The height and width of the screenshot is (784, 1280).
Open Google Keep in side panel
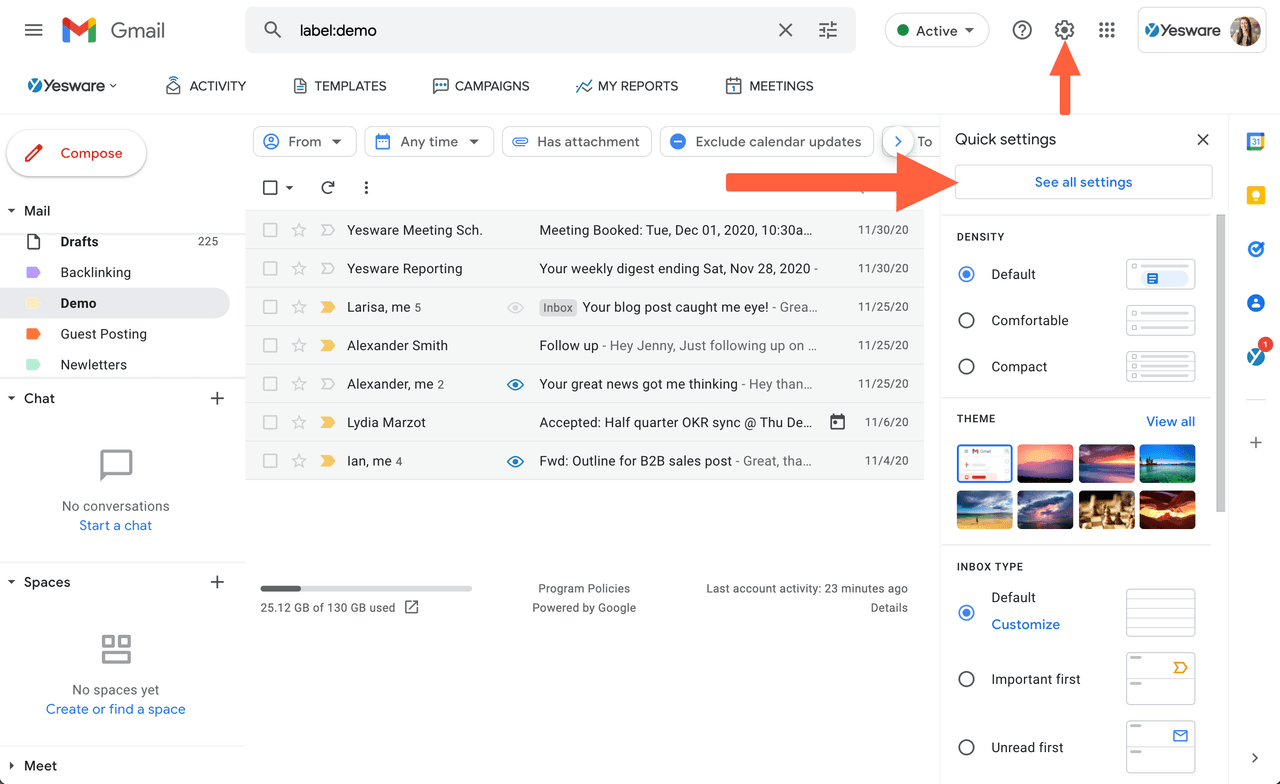(x=1256, y=195)
